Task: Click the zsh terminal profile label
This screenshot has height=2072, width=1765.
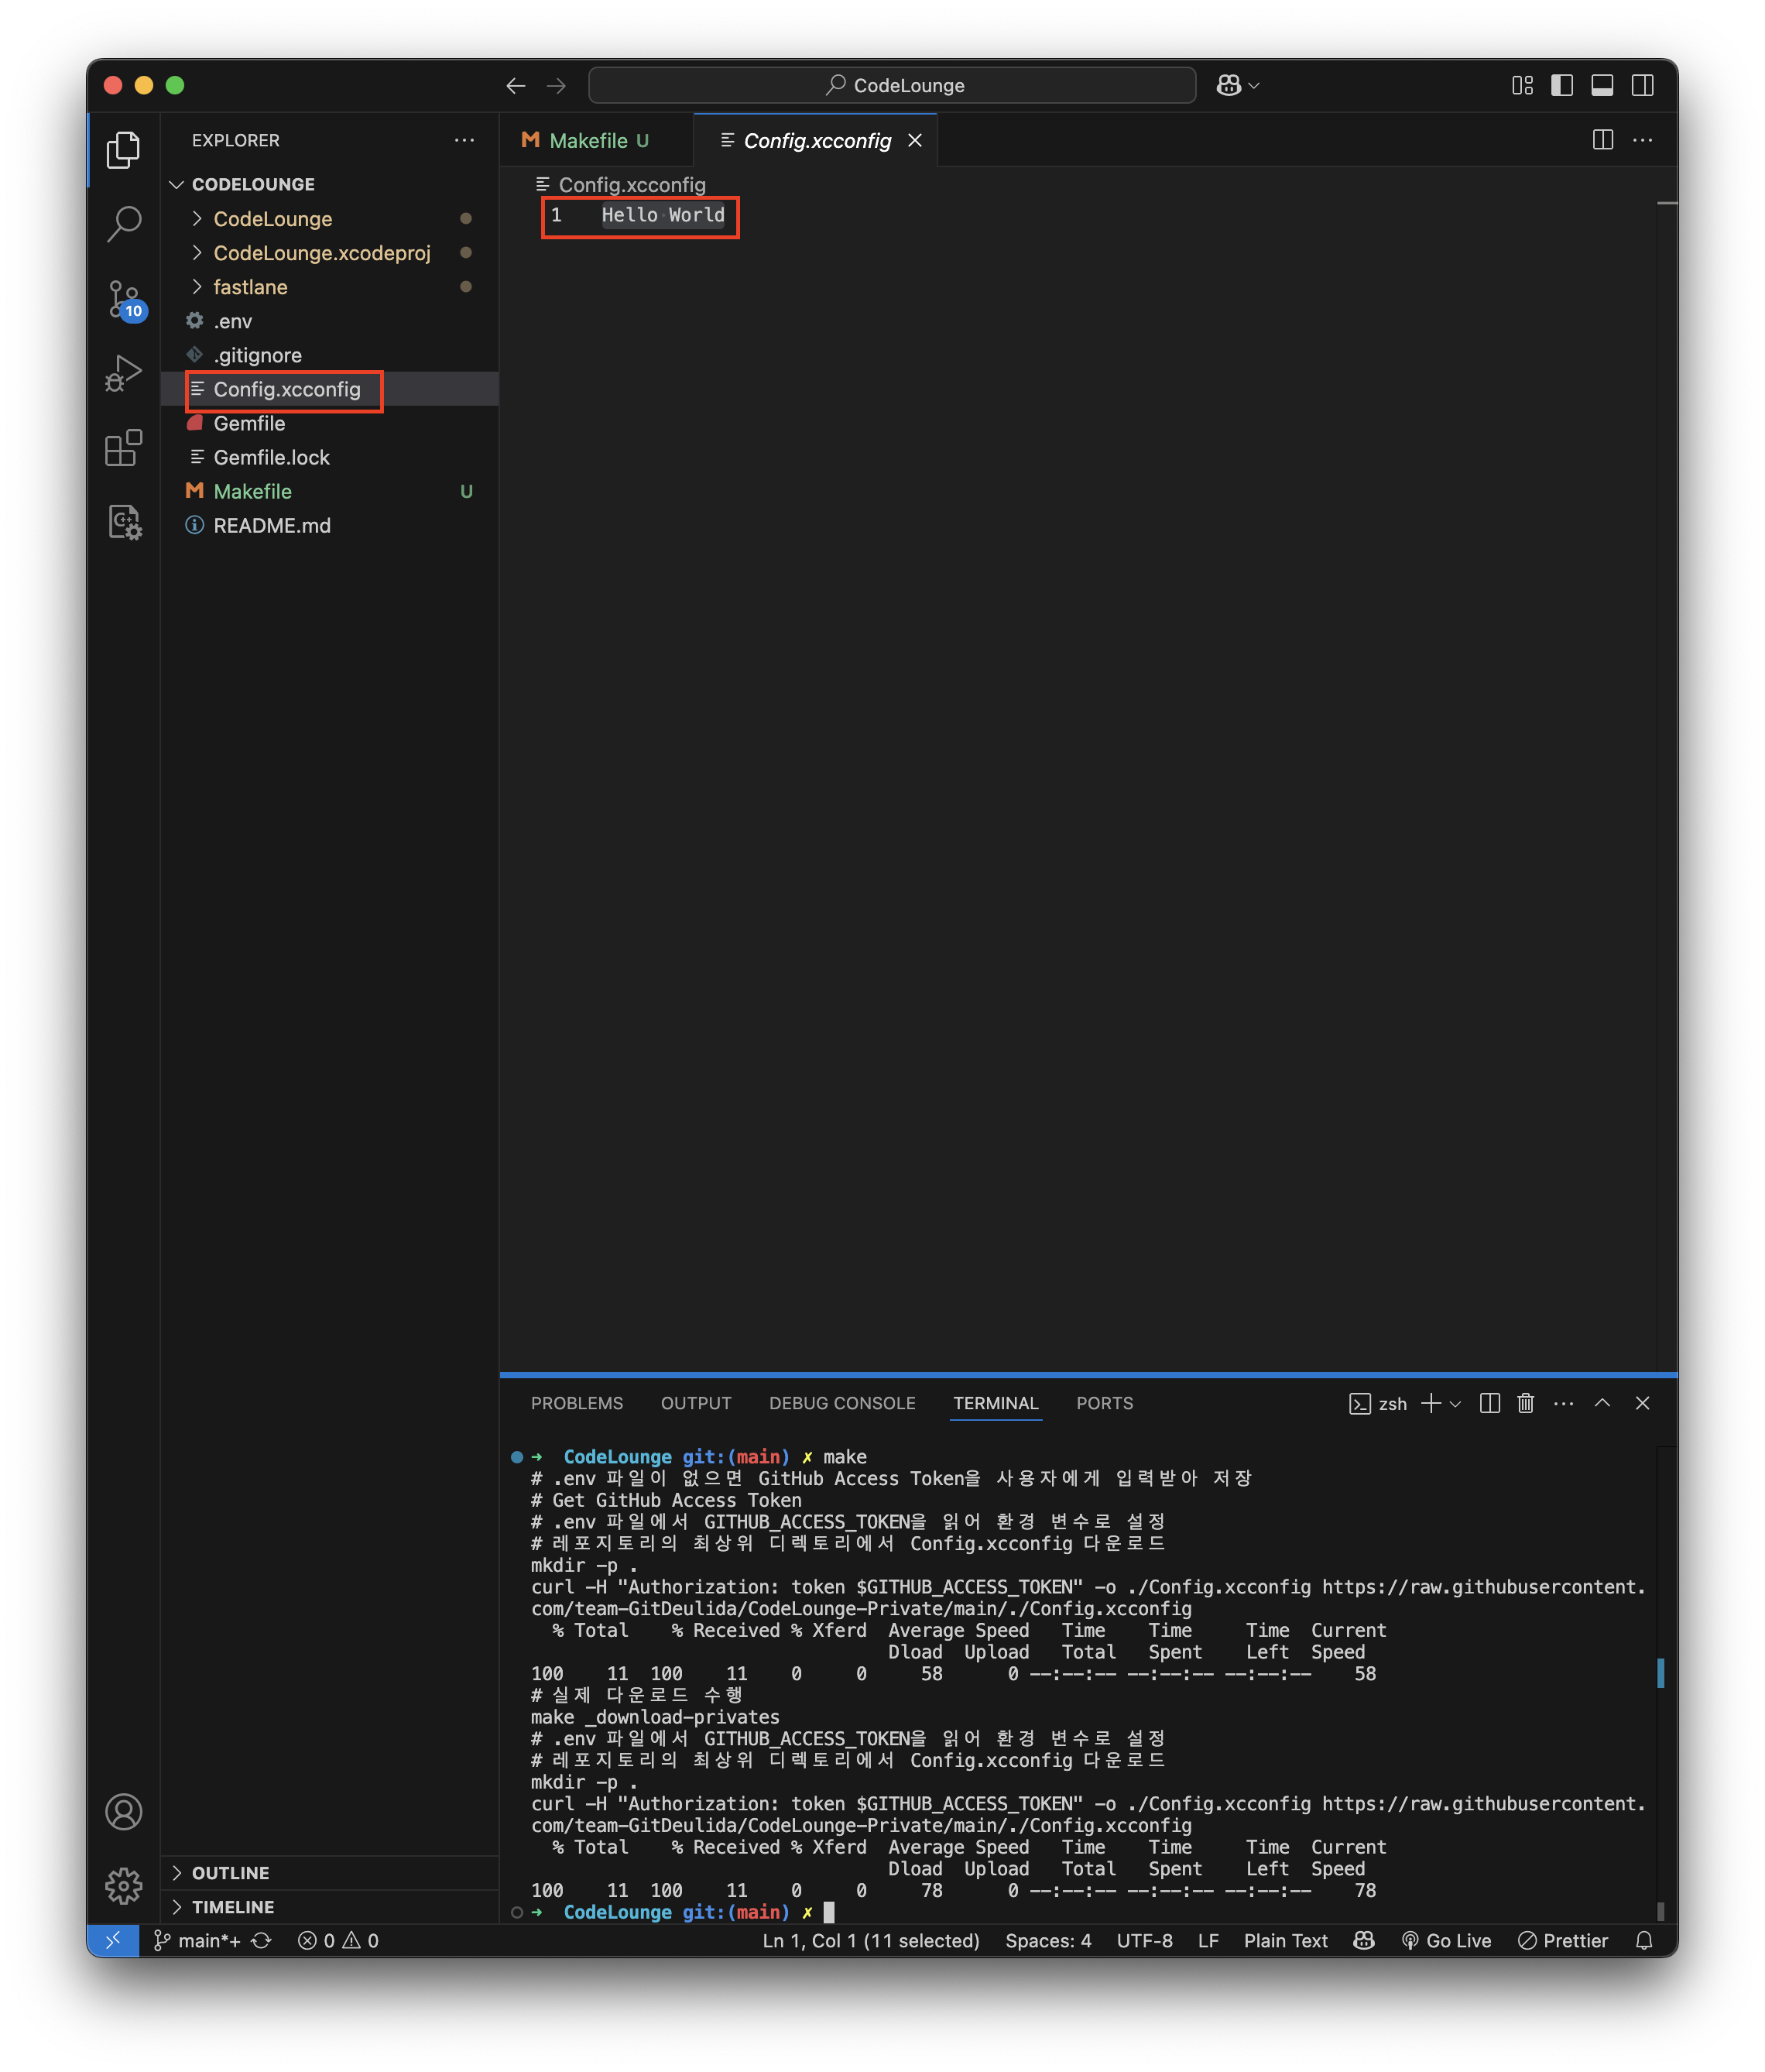Action: coord(1378,1404)
